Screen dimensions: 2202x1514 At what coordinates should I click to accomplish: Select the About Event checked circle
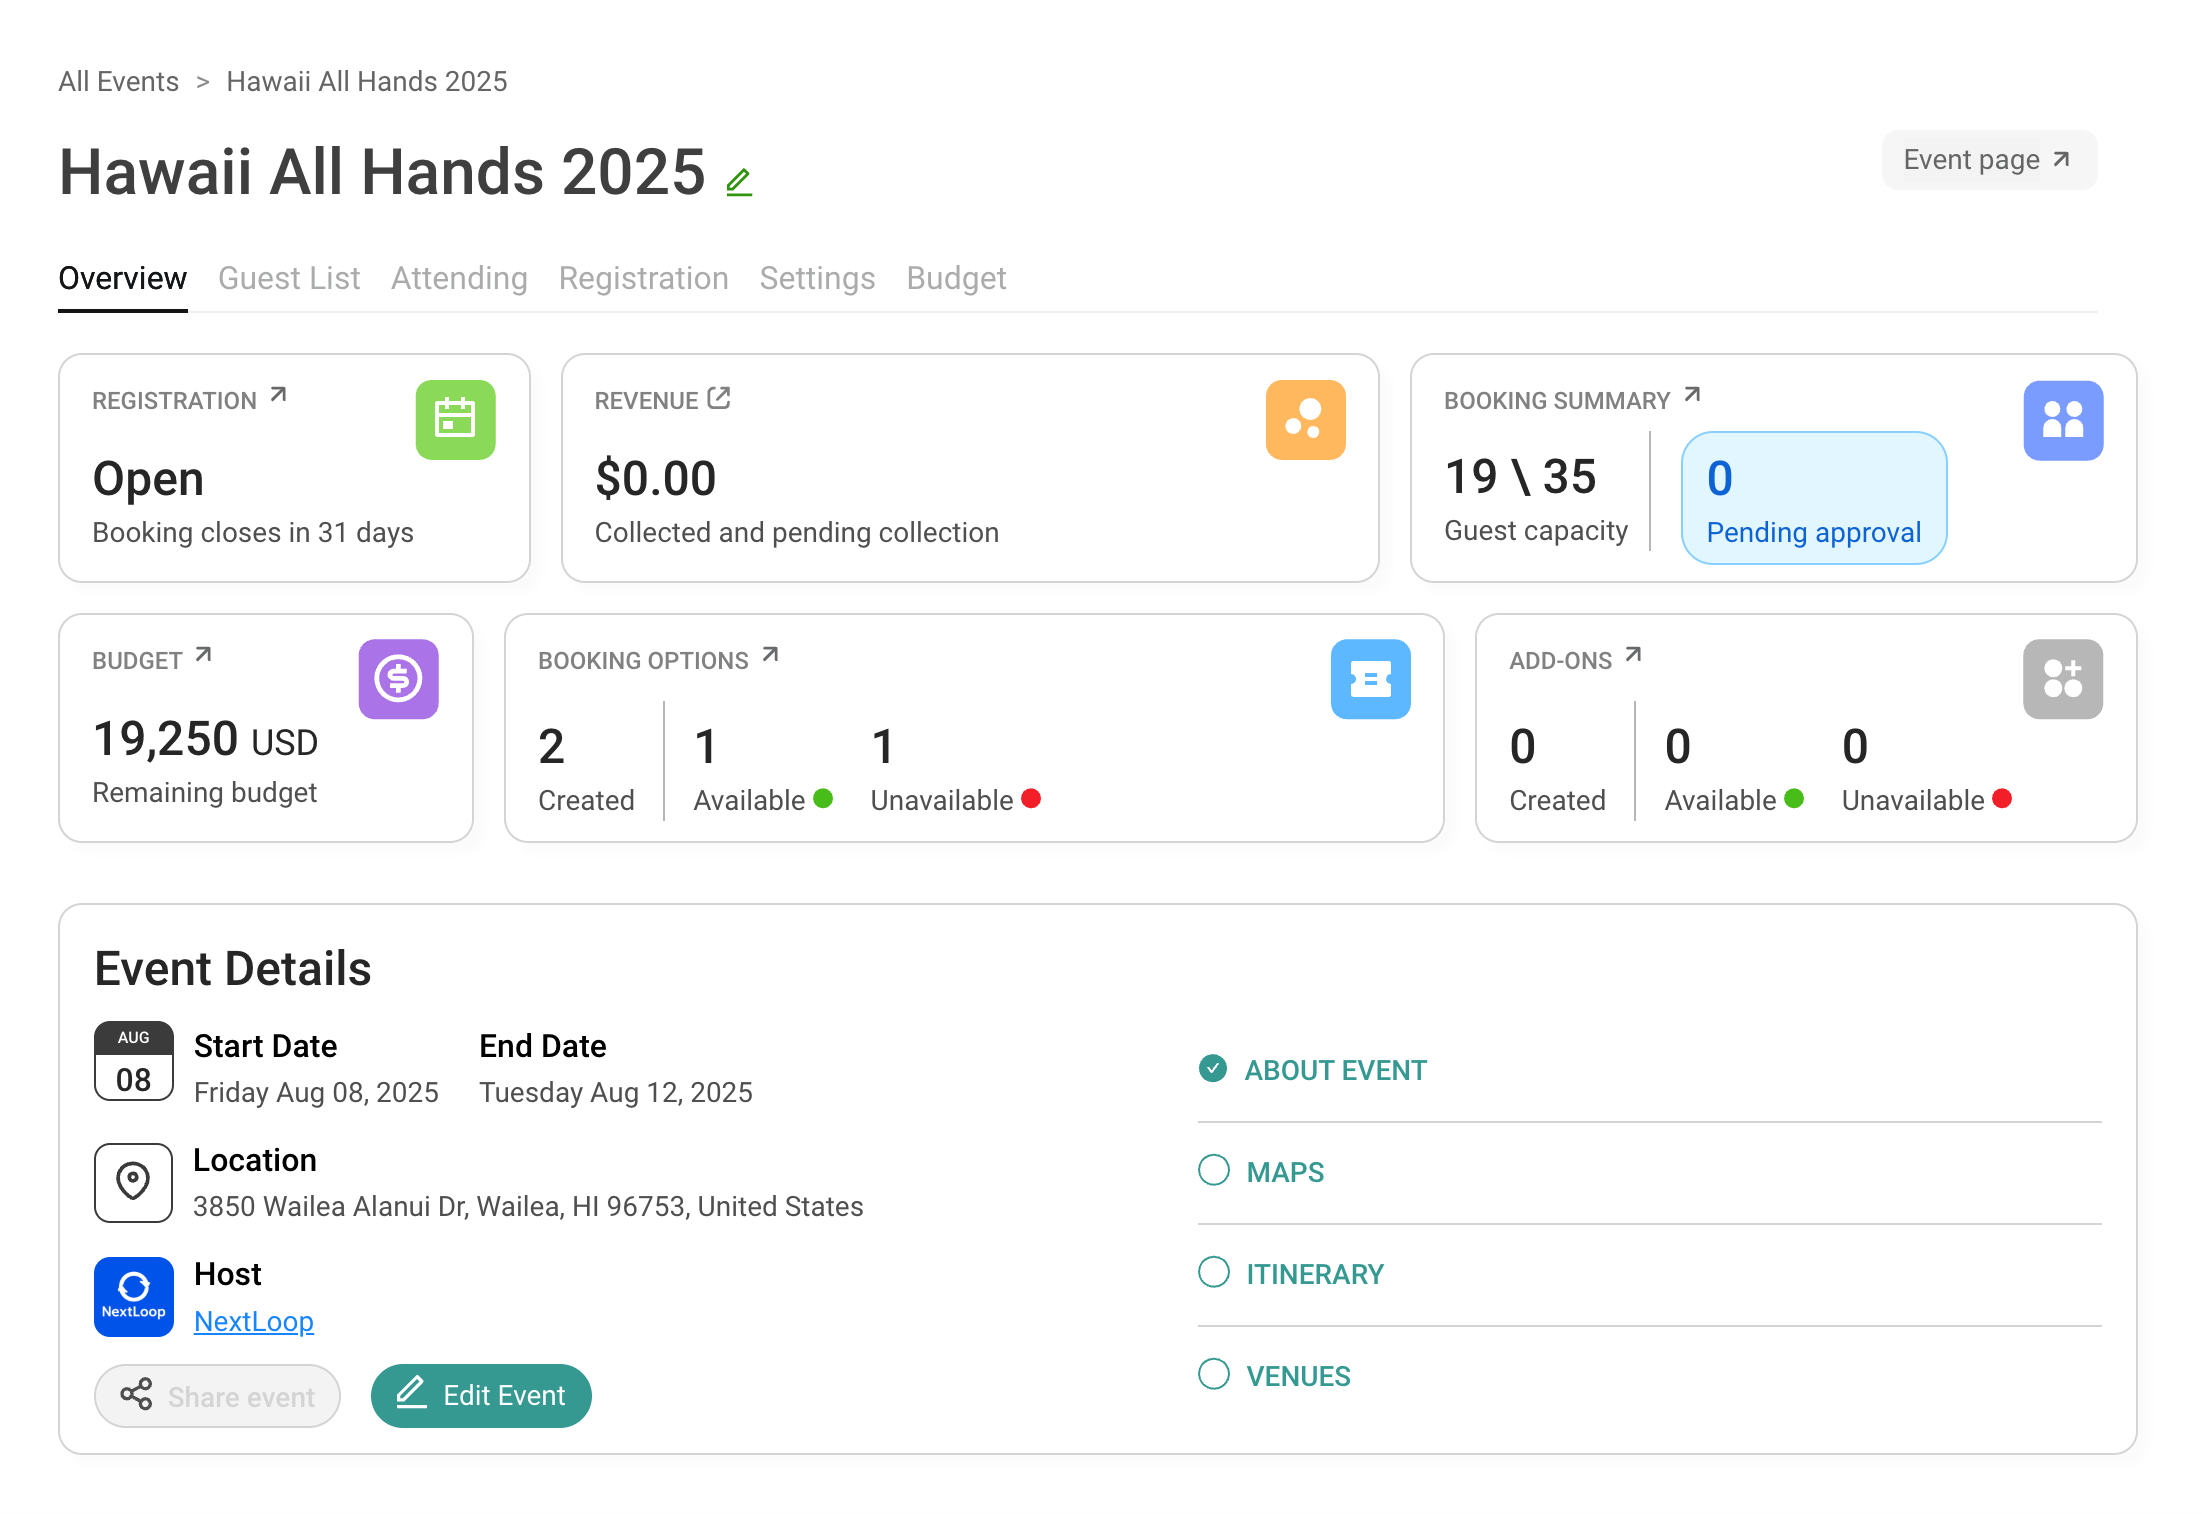click(1213, 1069)
